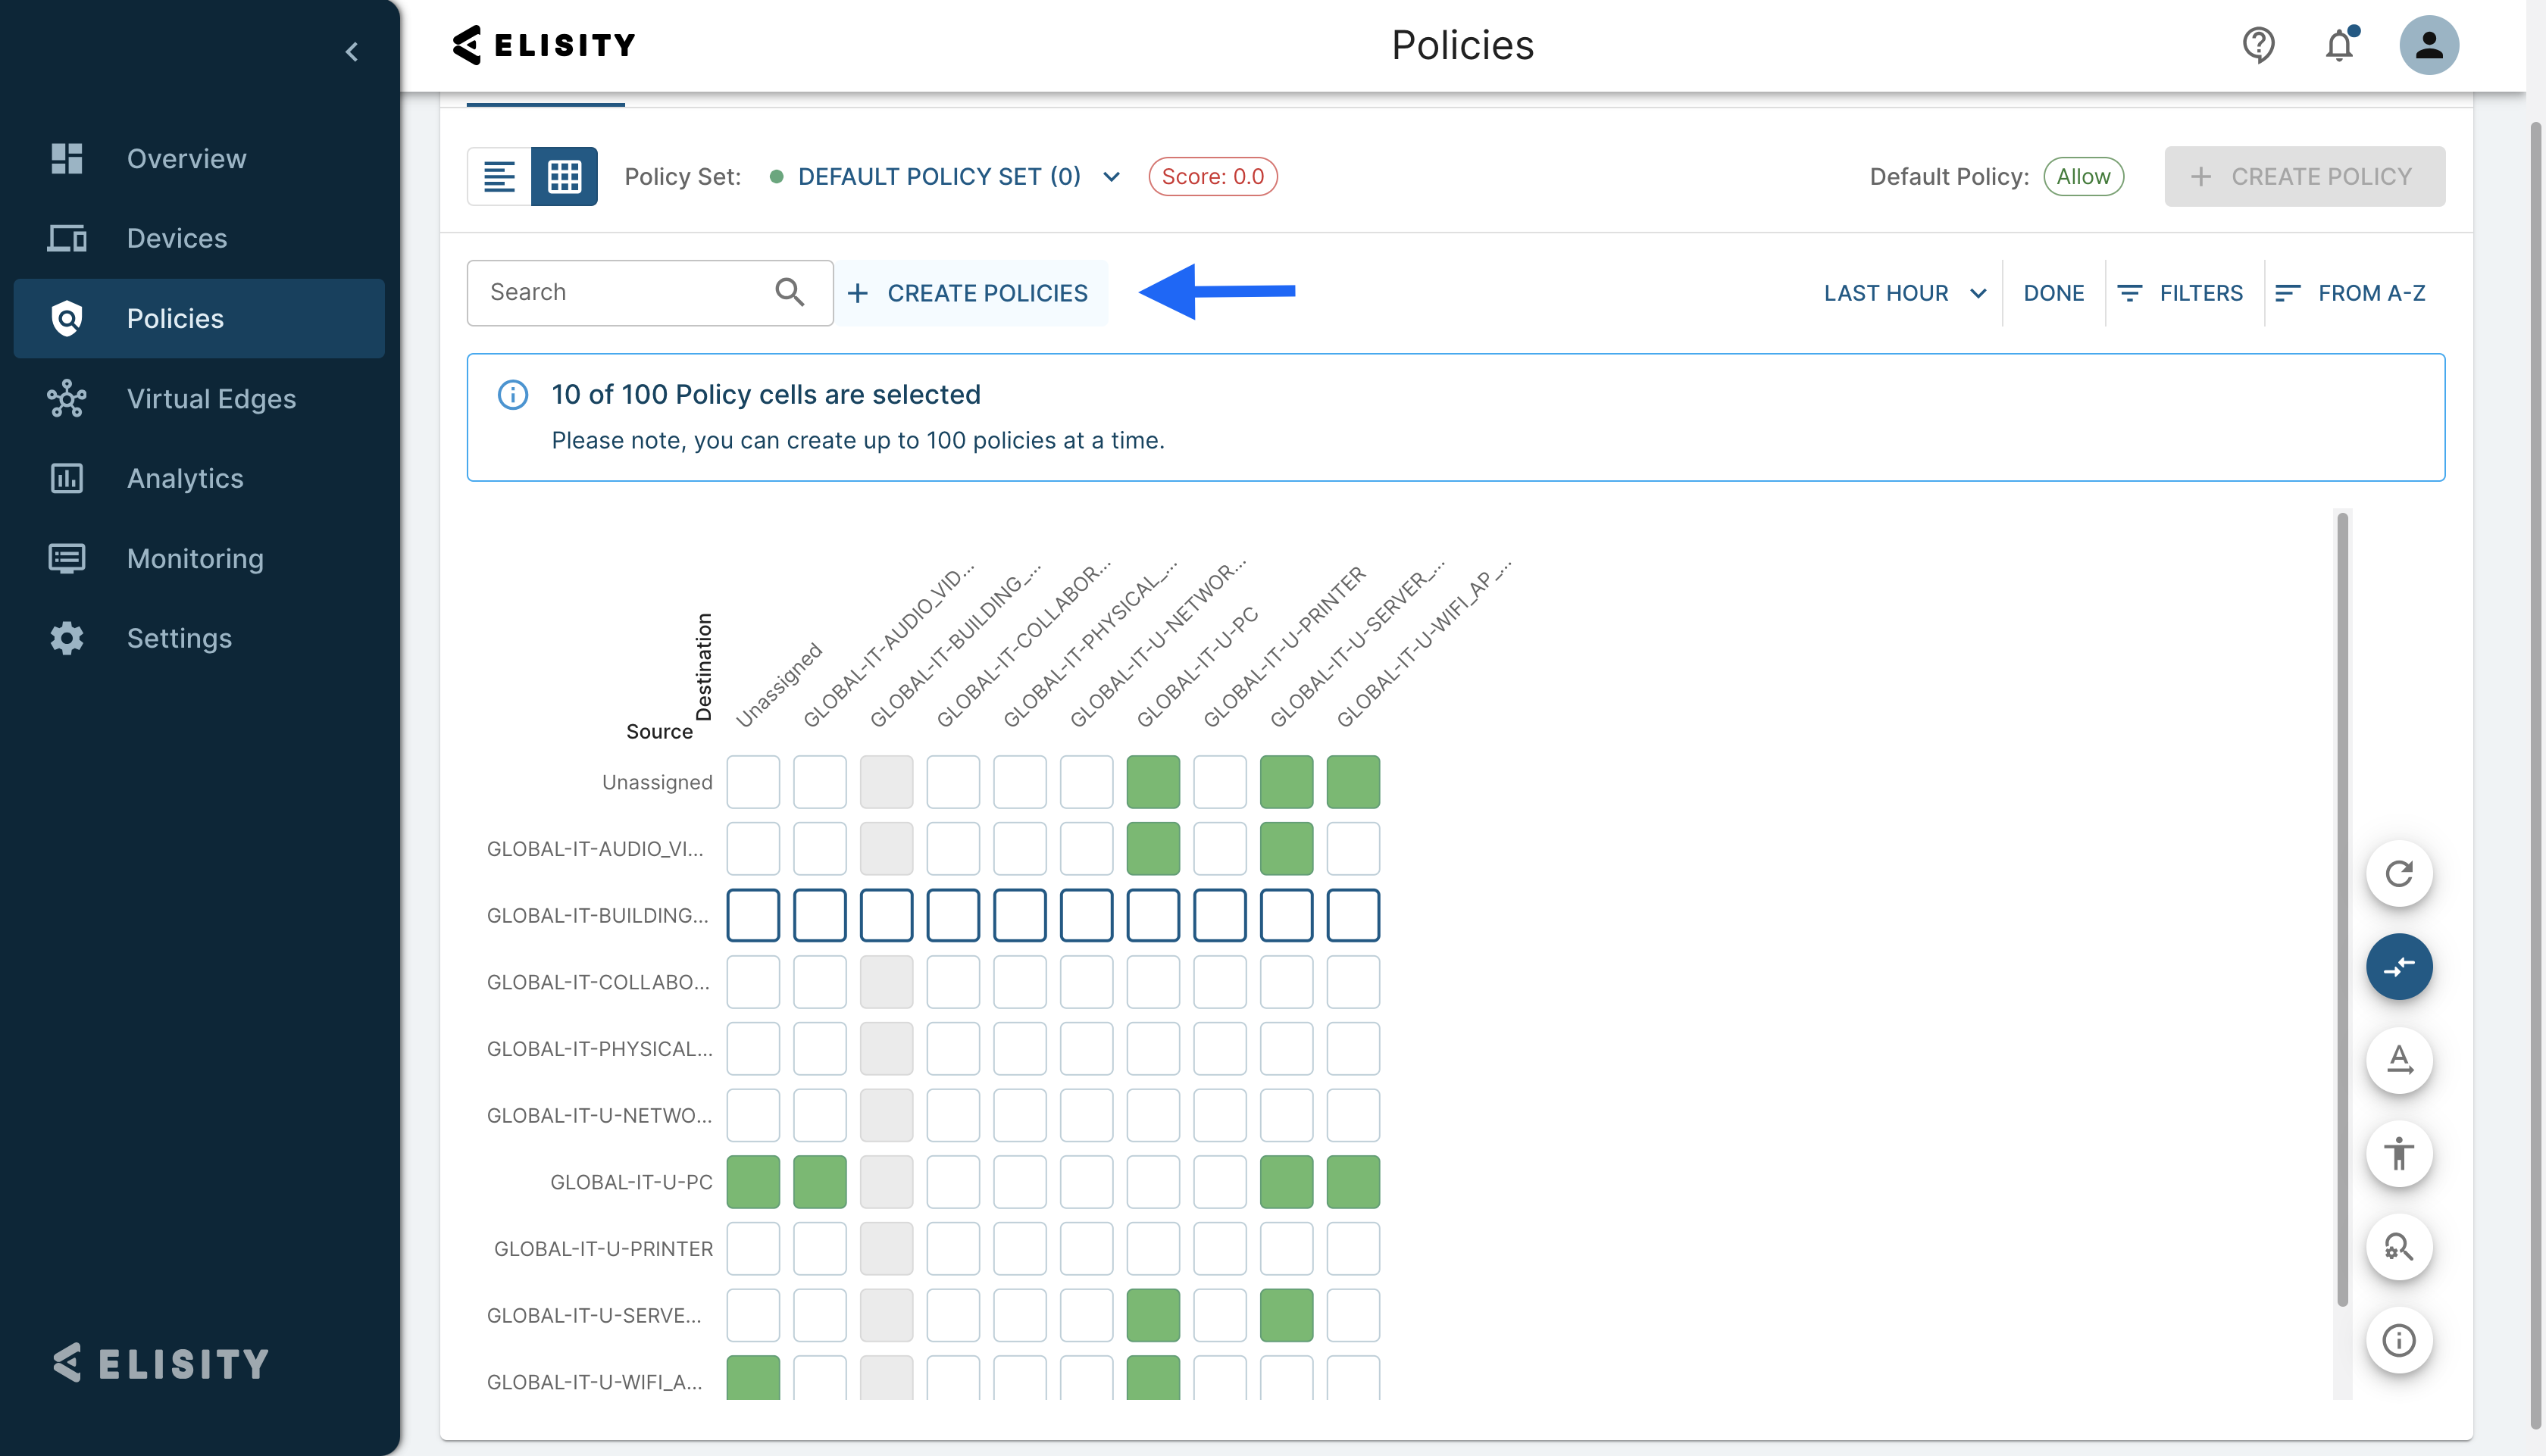Switch to list view of policies
This screenshot has height=1456, width=2546.
coord(499,176)
